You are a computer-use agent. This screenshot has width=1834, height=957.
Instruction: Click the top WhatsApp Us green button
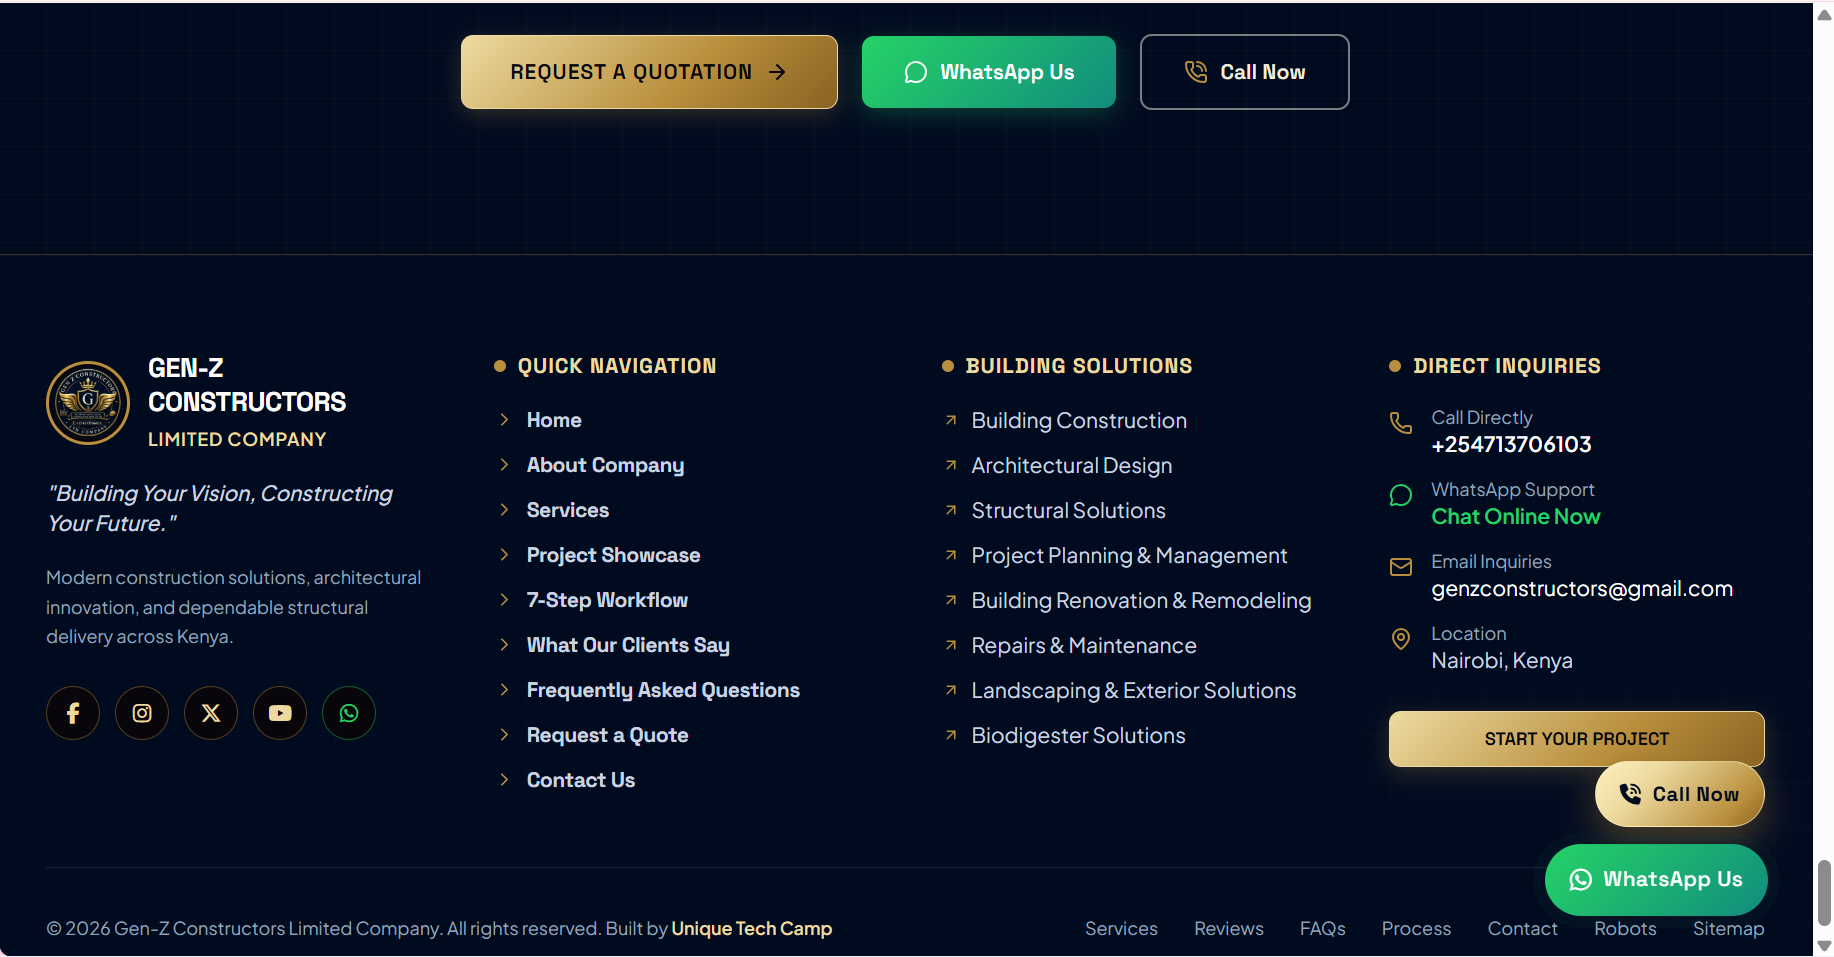click(989, 72)
